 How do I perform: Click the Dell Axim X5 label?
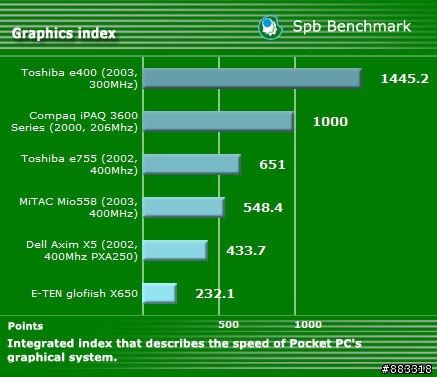click(x=82, y=250)
